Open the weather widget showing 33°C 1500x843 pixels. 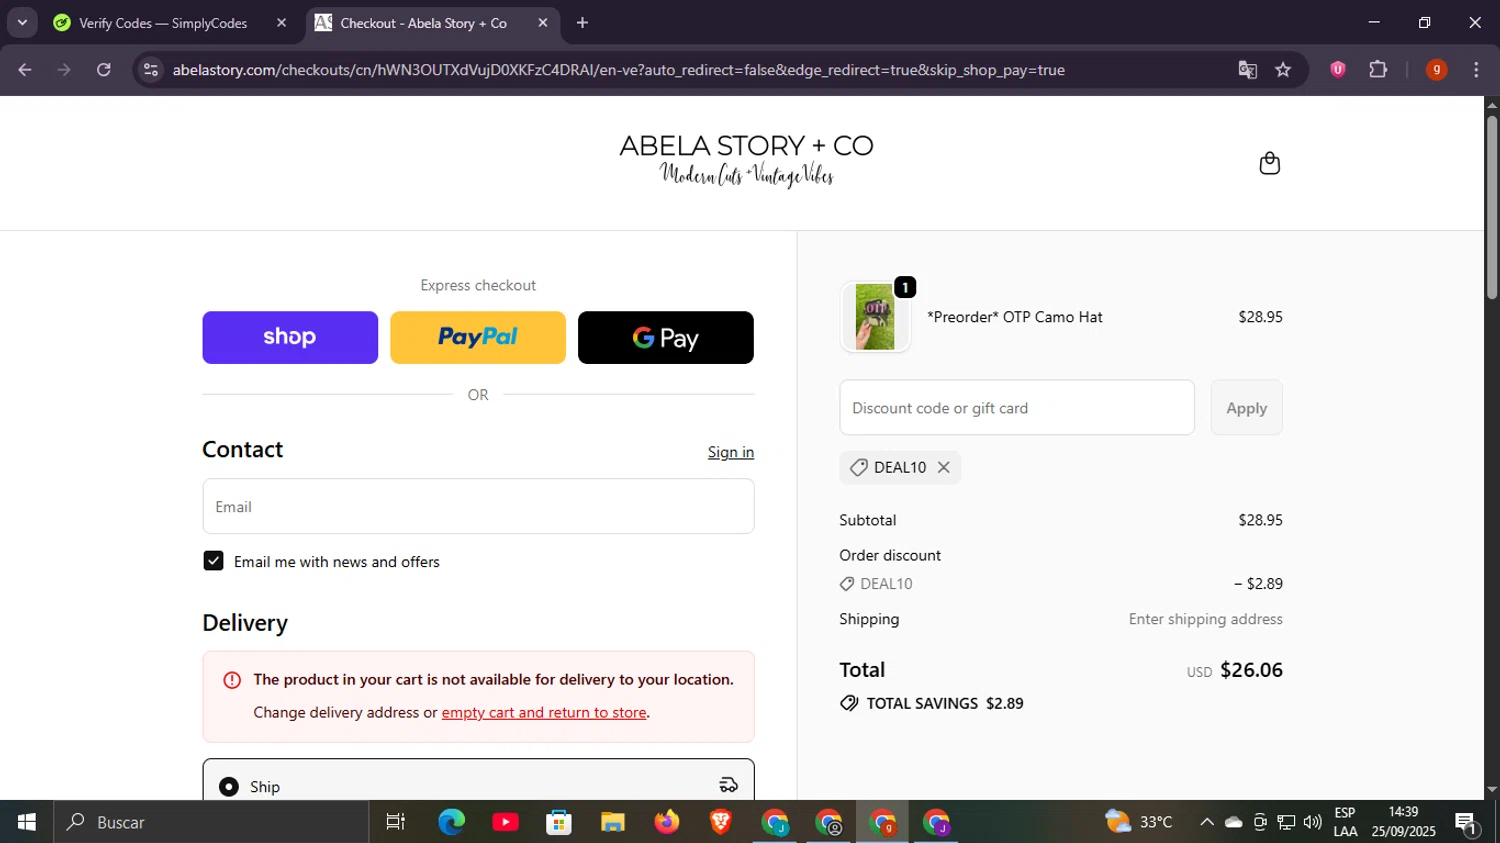[x=1139, y=822]
